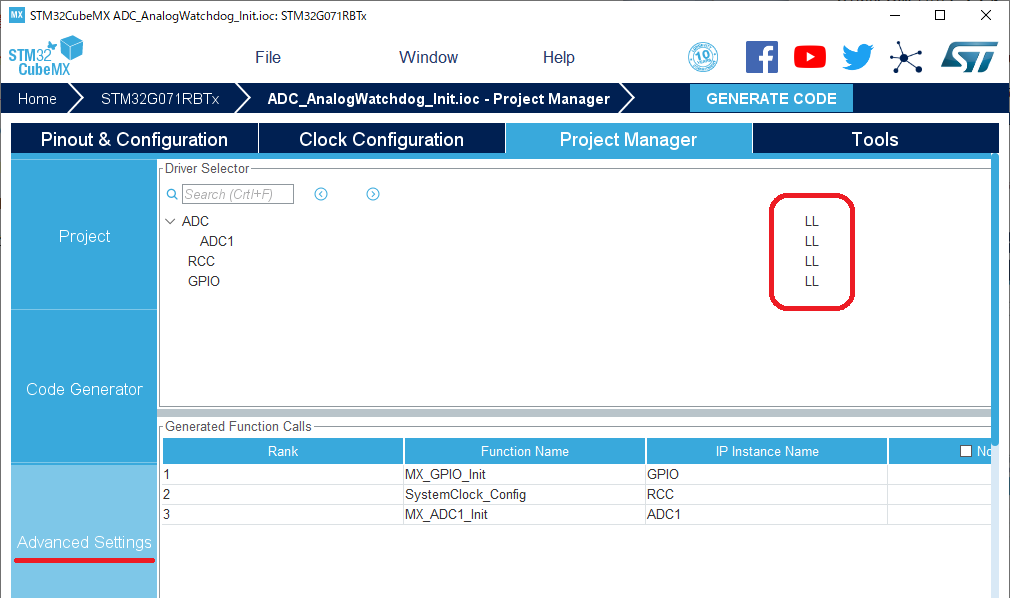
Task: Minimize the STM32CubeMX window
Action: coord(895,15)
